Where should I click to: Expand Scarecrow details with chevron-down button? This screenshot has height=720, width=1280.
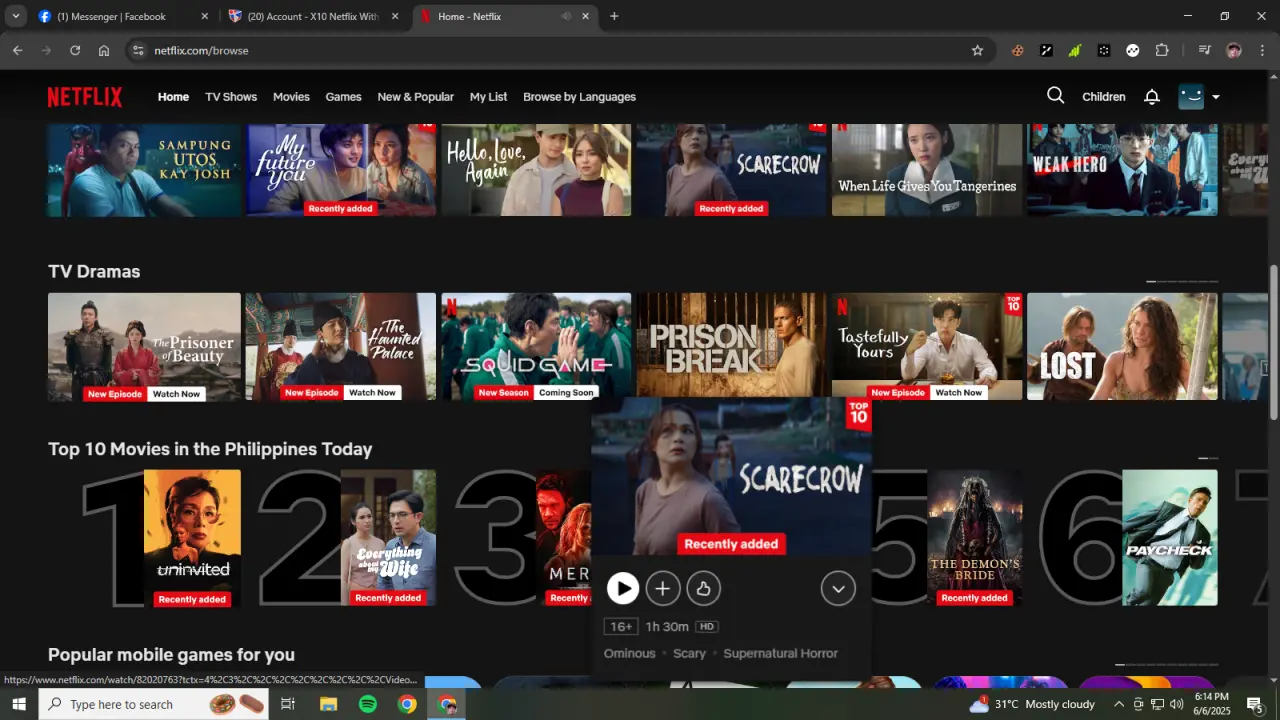(x=838, y=588)
